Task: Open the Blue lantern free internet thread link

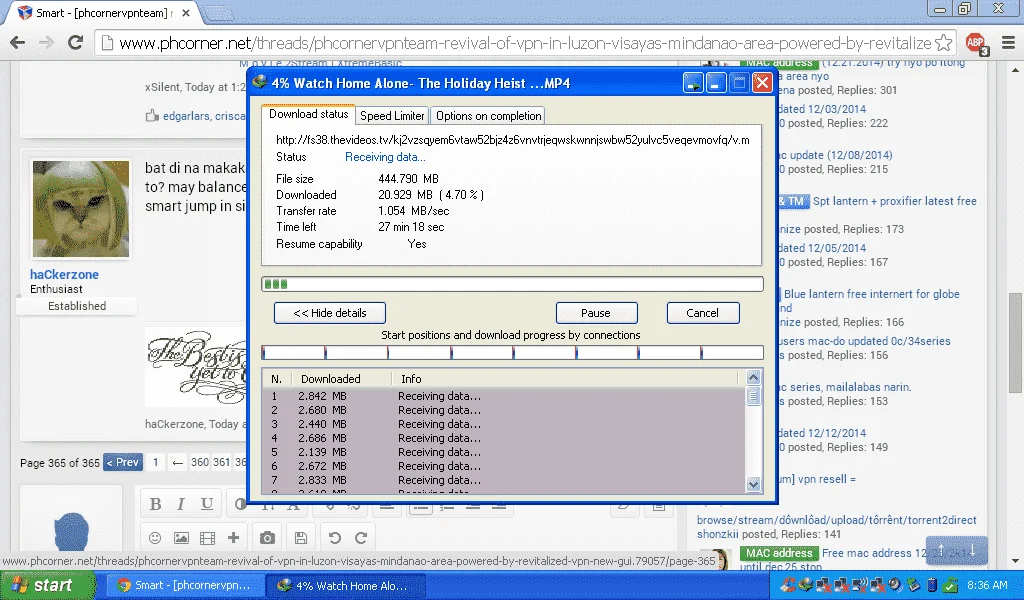Action: (x=872, y=294)
